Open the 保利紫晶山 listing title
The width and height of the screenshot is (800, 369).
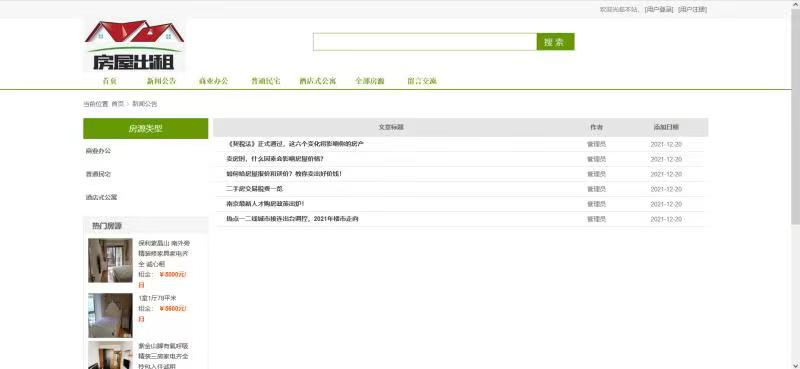pos(164,253)
